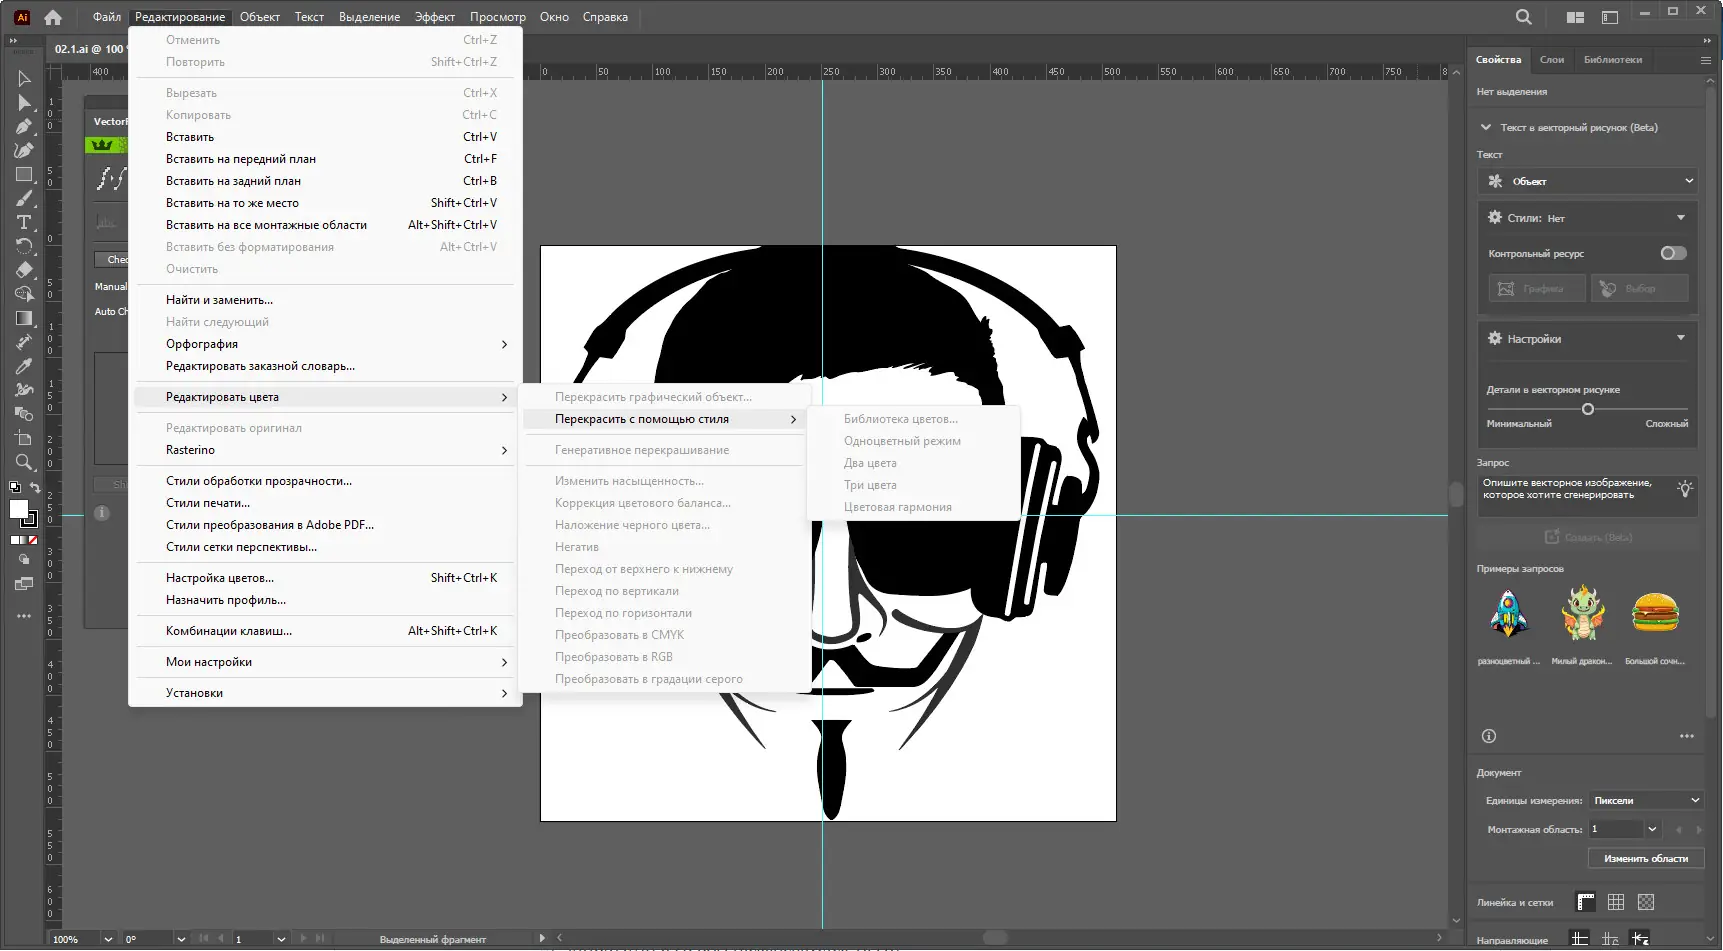
Task: Activate the Zoom magnifier tool
Action: click(x=24, y=462)
